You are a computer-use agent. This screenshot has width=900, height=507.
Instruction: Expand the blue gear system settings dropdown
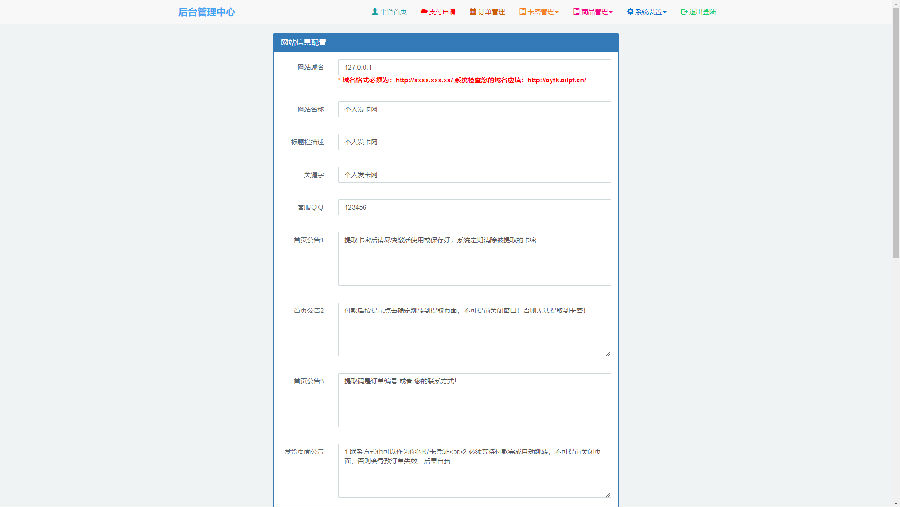[646, 11]
